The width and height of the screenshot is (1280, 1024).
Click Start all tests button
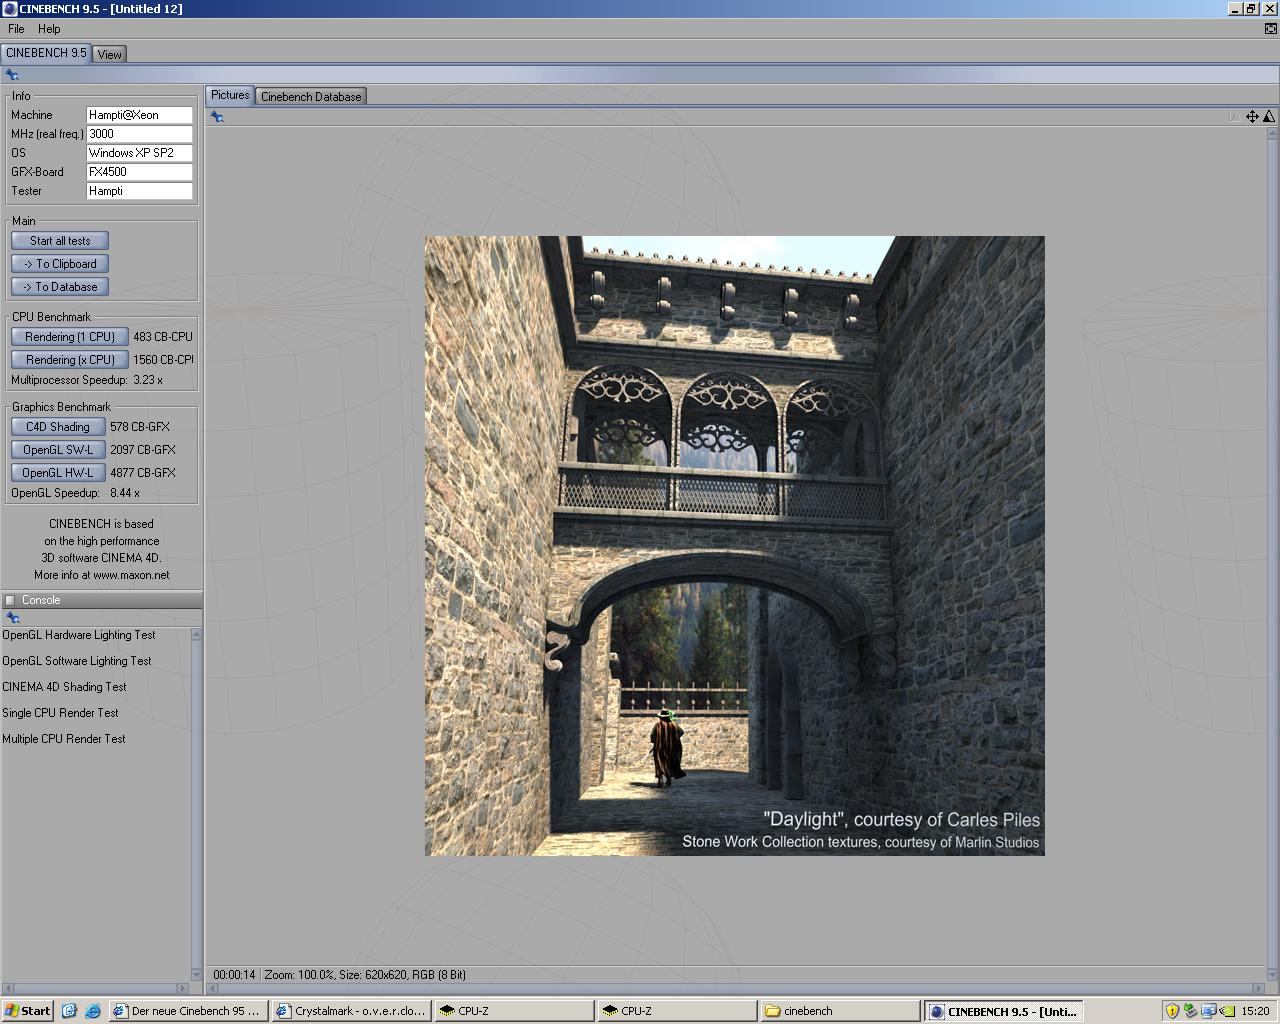click(60, 241)
